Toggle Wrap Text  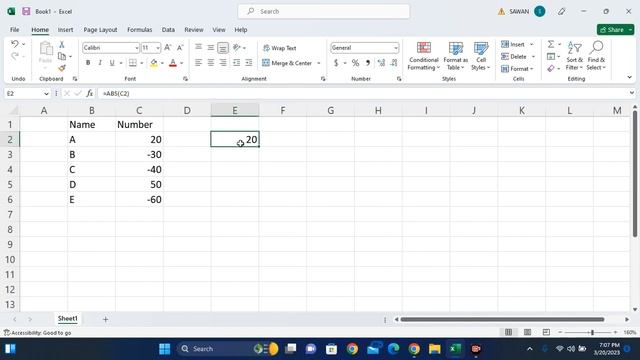pos(280,48)
